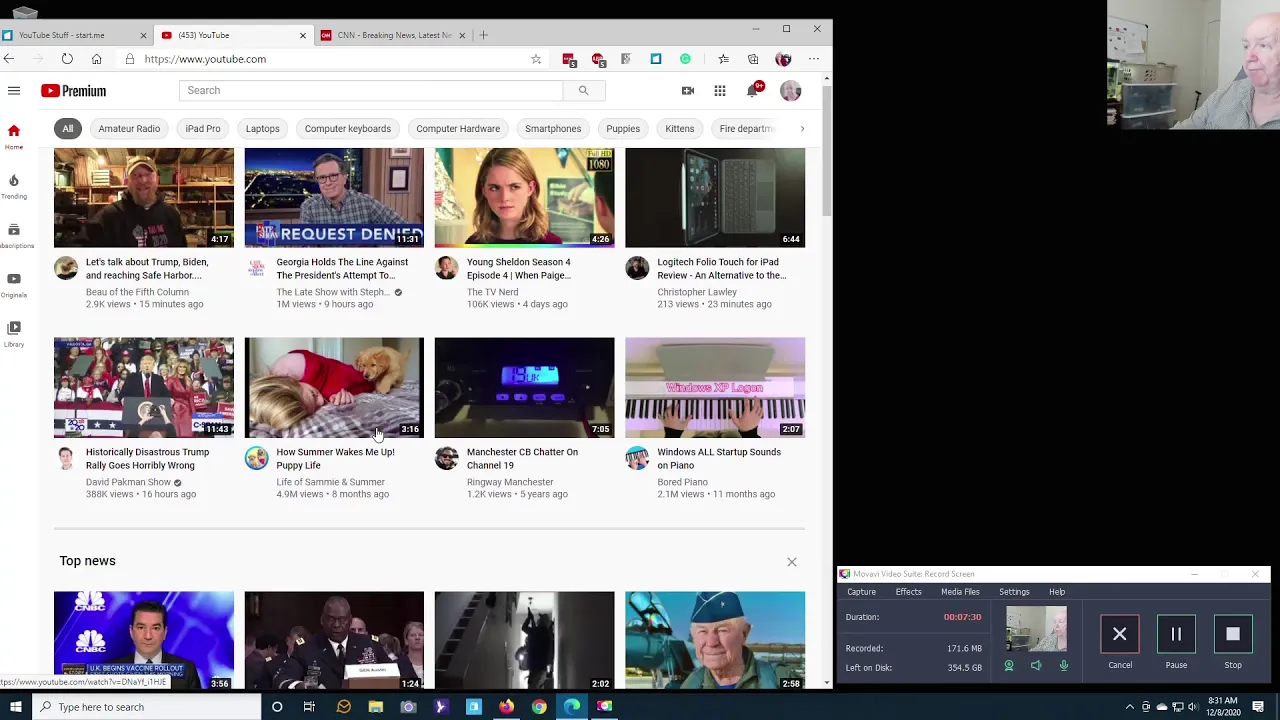The width and height of the screenshot is (1280, 720).
Task: Select the Kittens filter chip
Action: 680,129
